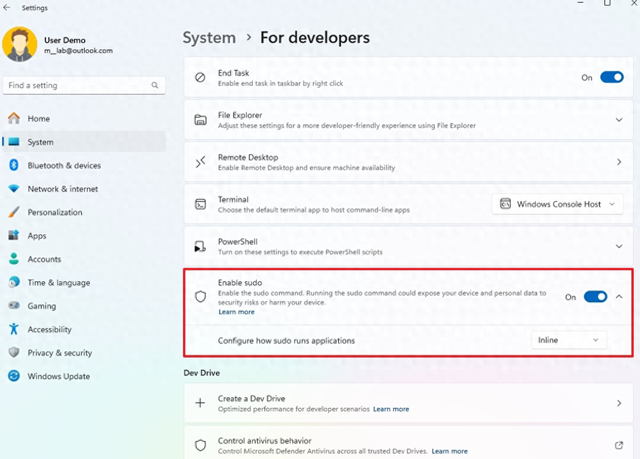Open the Inline sudo mode dropdown

(569, 340)
